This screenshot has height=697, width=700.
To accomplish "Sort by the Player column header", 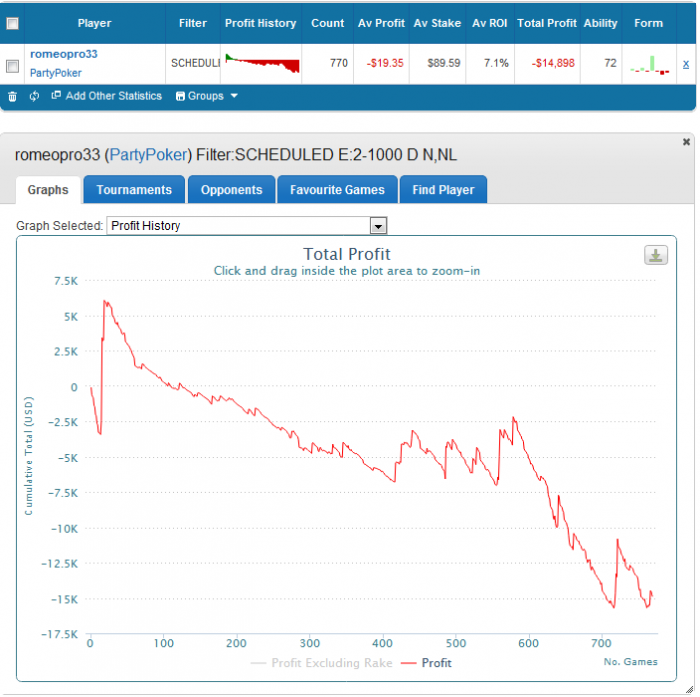I will (94, 23).
